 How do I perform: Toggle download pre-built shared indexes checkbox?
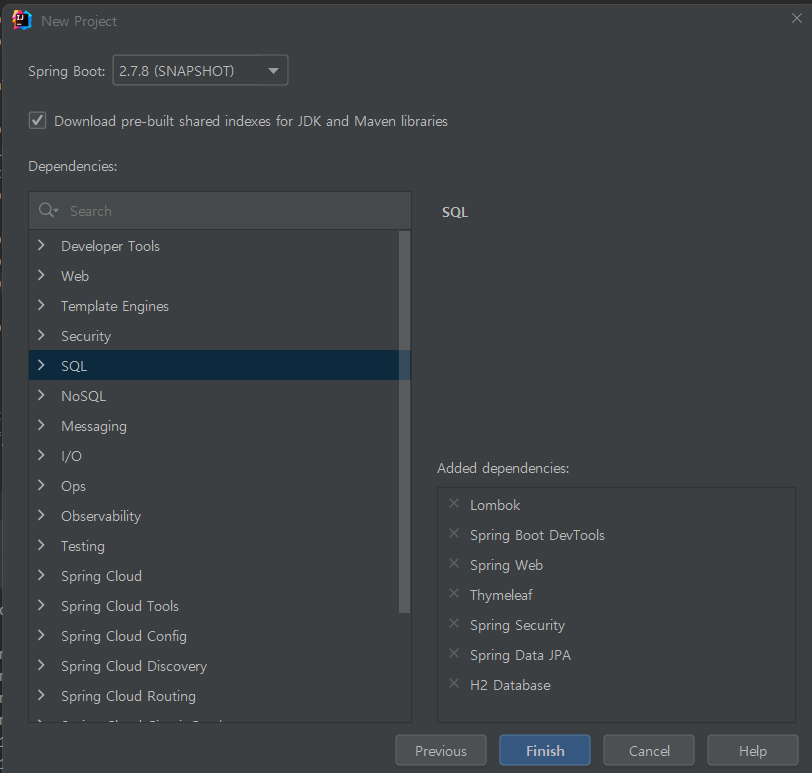click(x=37, y=121)
